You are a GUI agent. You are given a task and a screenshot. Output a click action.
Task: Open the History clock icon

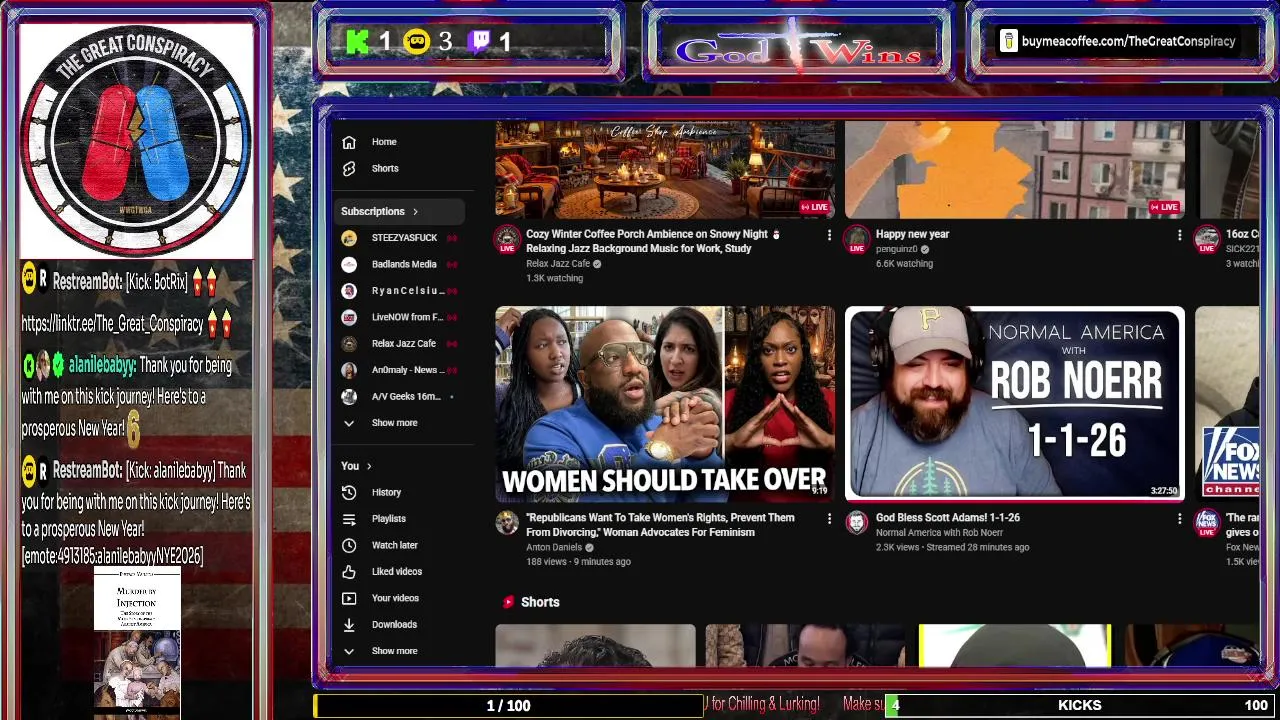click(349, 492)
